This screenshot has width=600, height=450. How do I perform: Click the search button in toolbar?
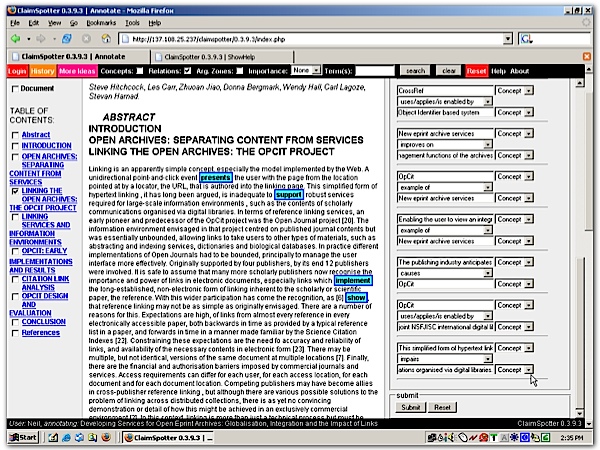pyautogui.click(x=415, y=71)
